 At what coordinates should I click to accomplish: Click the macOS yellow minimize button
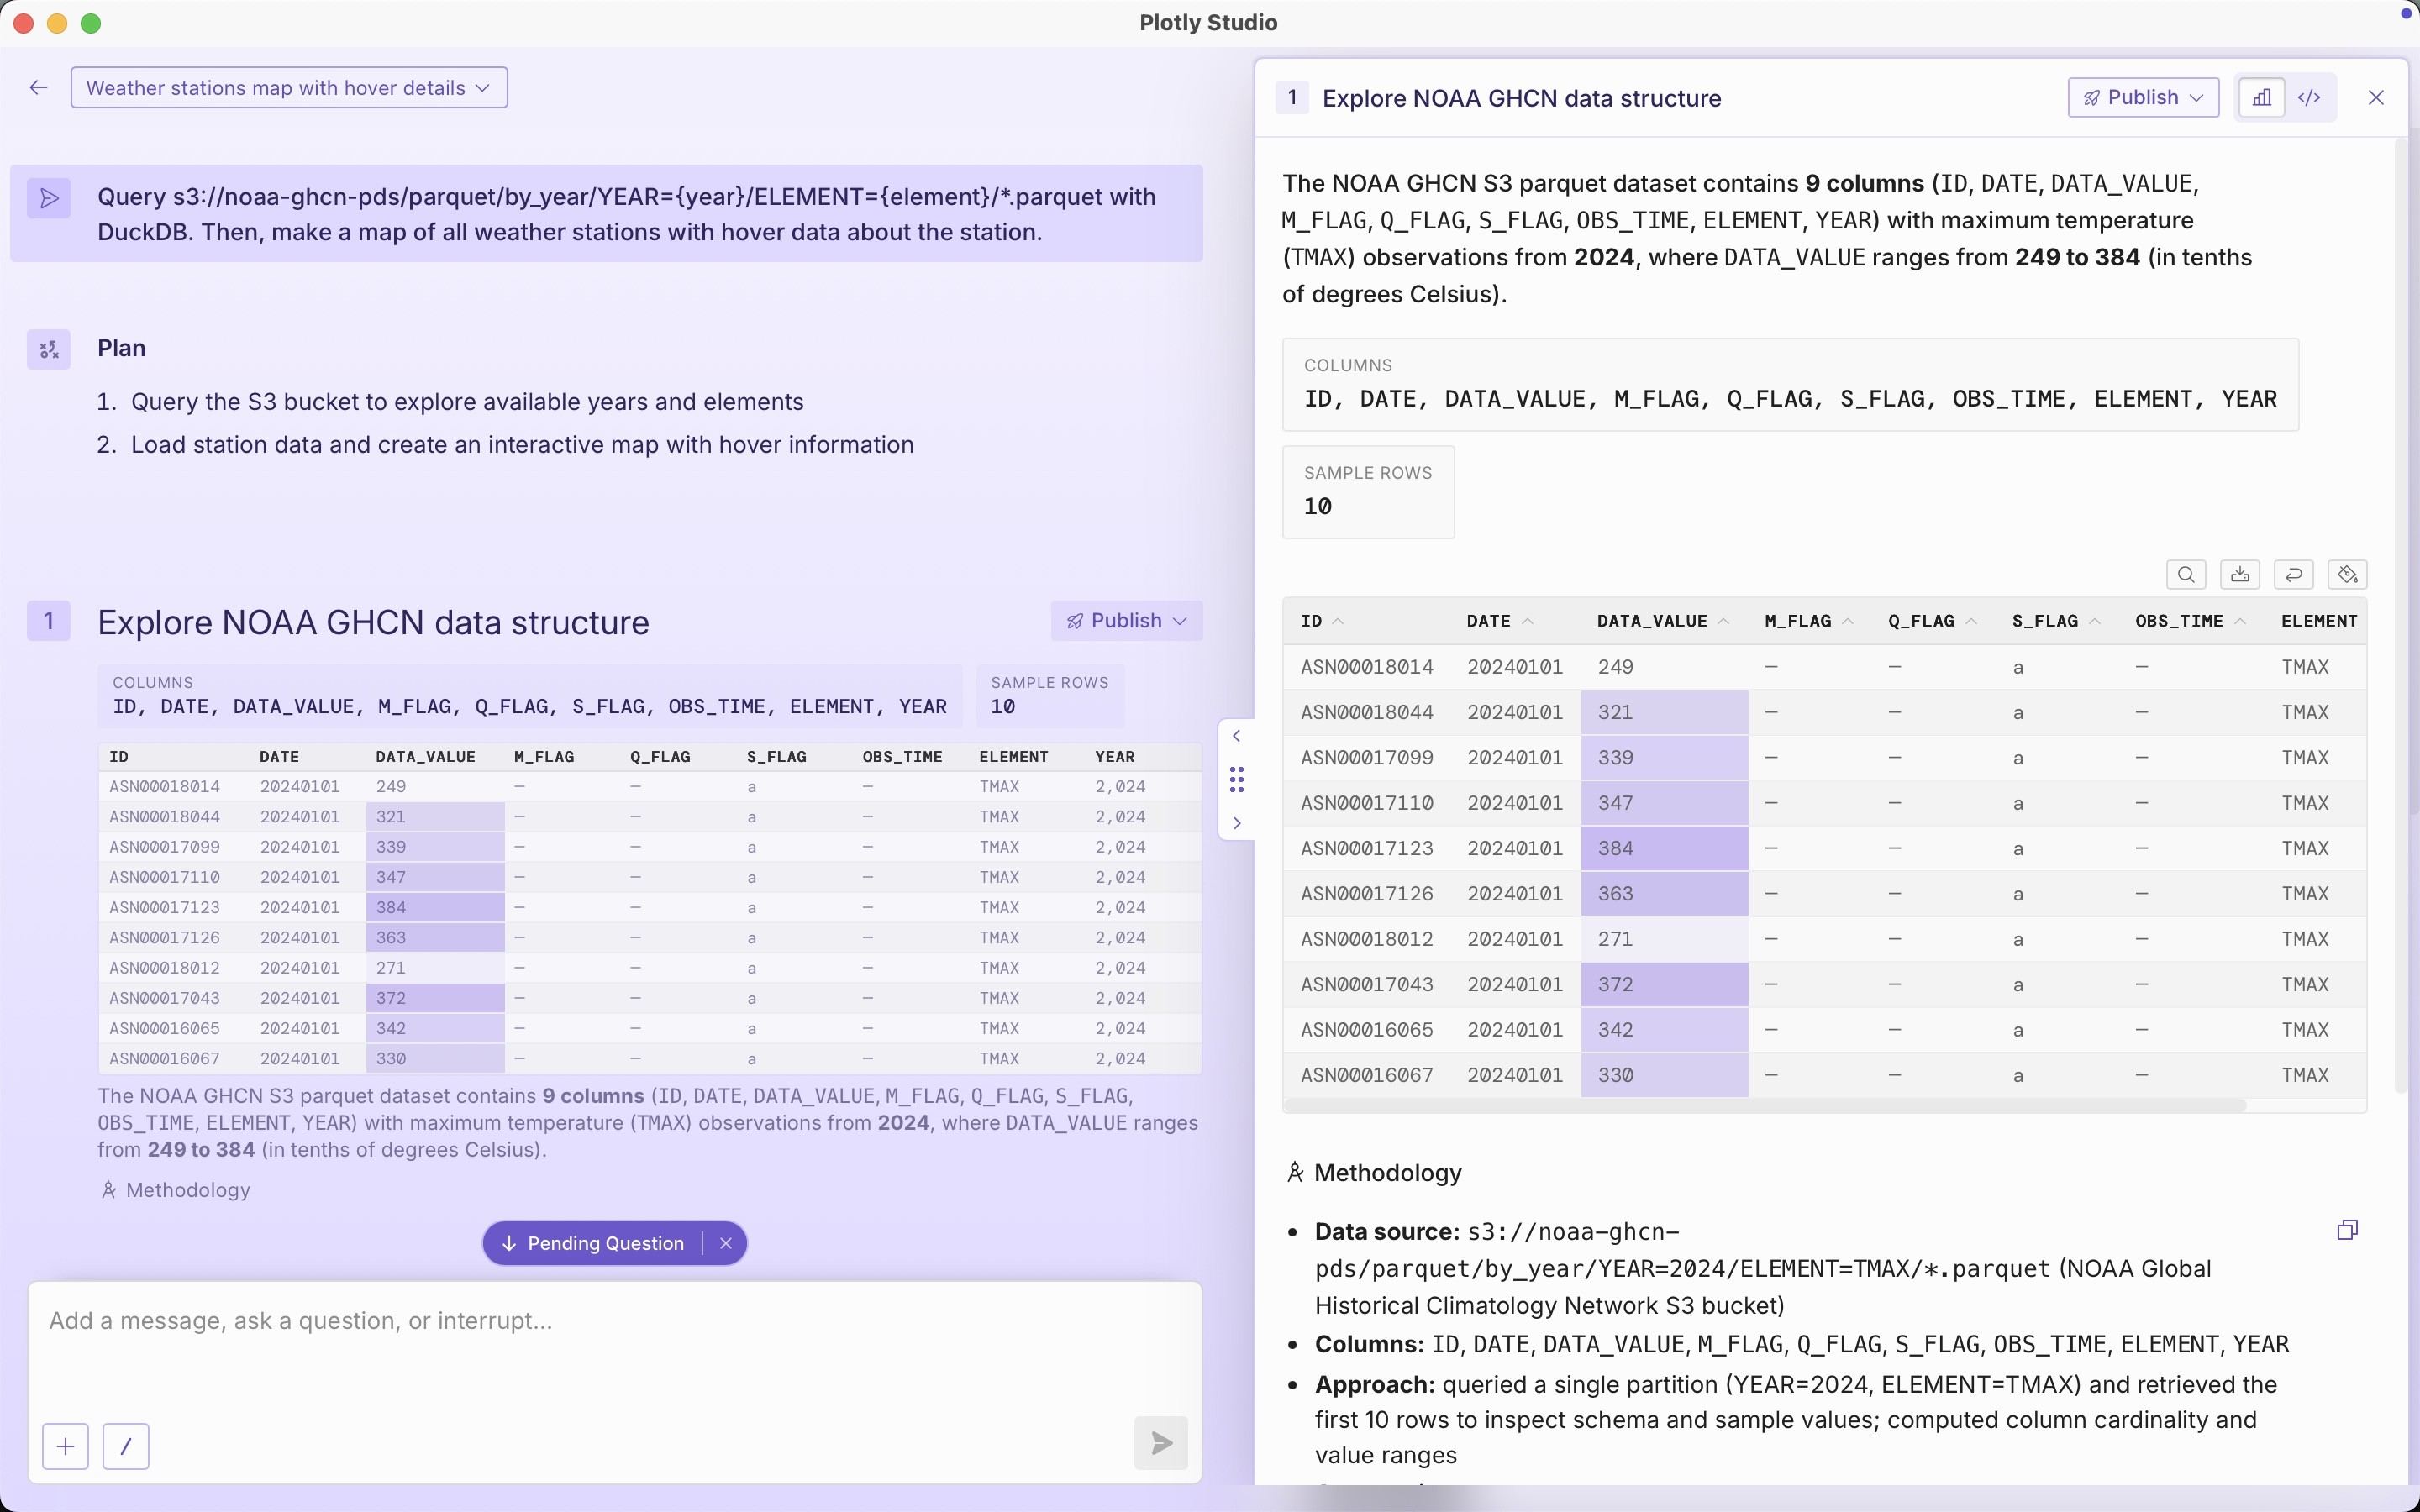pyautogui.click(x=57, y=23)
